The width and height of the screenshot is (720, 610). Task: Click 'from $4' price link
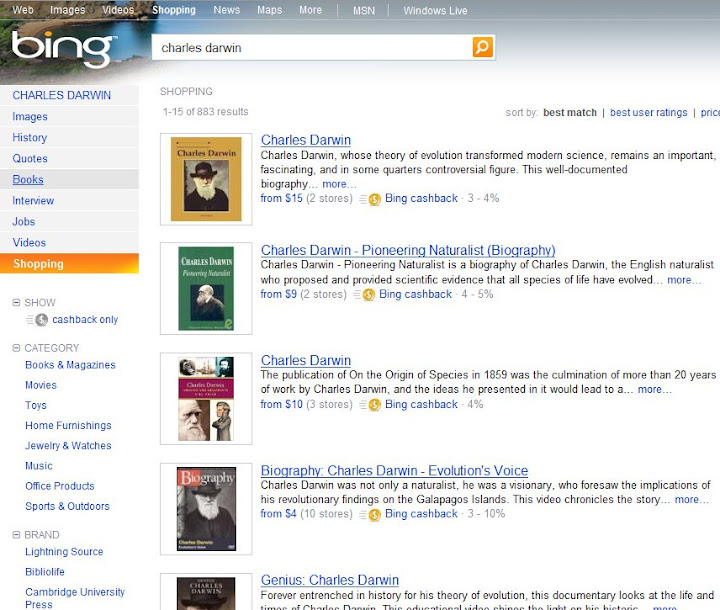point(278,514)
